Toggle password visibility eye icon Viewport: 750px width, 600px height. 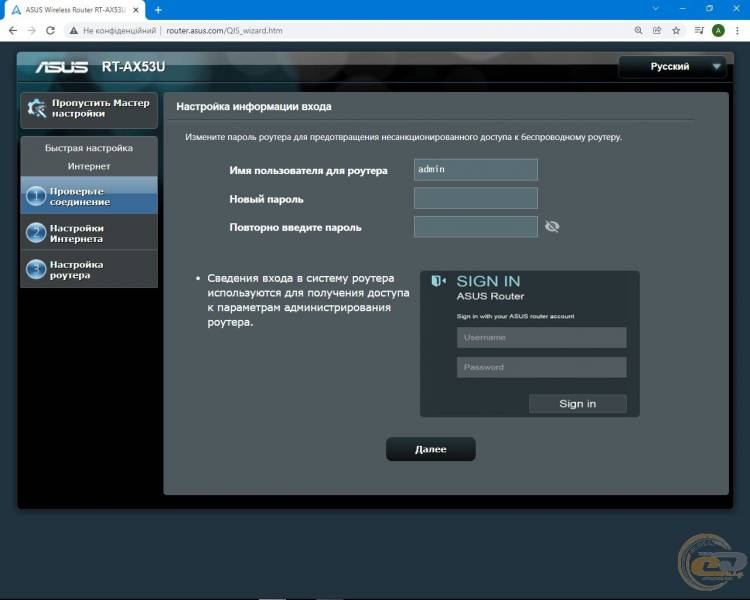(552, 226)
